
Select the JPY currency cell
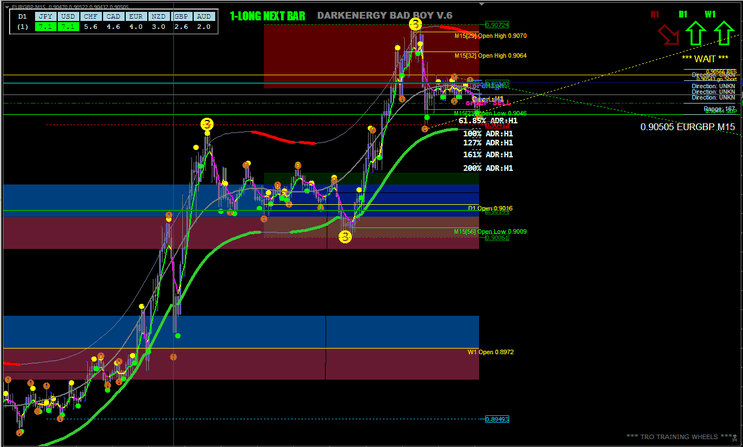[x=46, y=16]
